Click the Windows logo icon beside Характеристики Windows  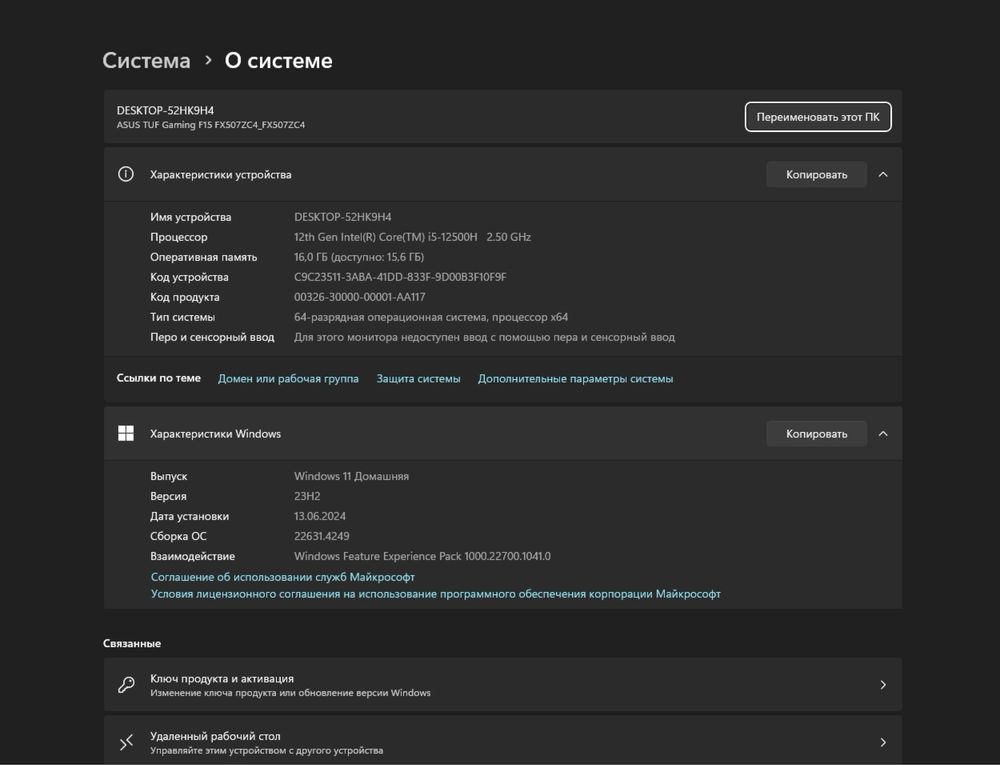[x=126, y=434]
